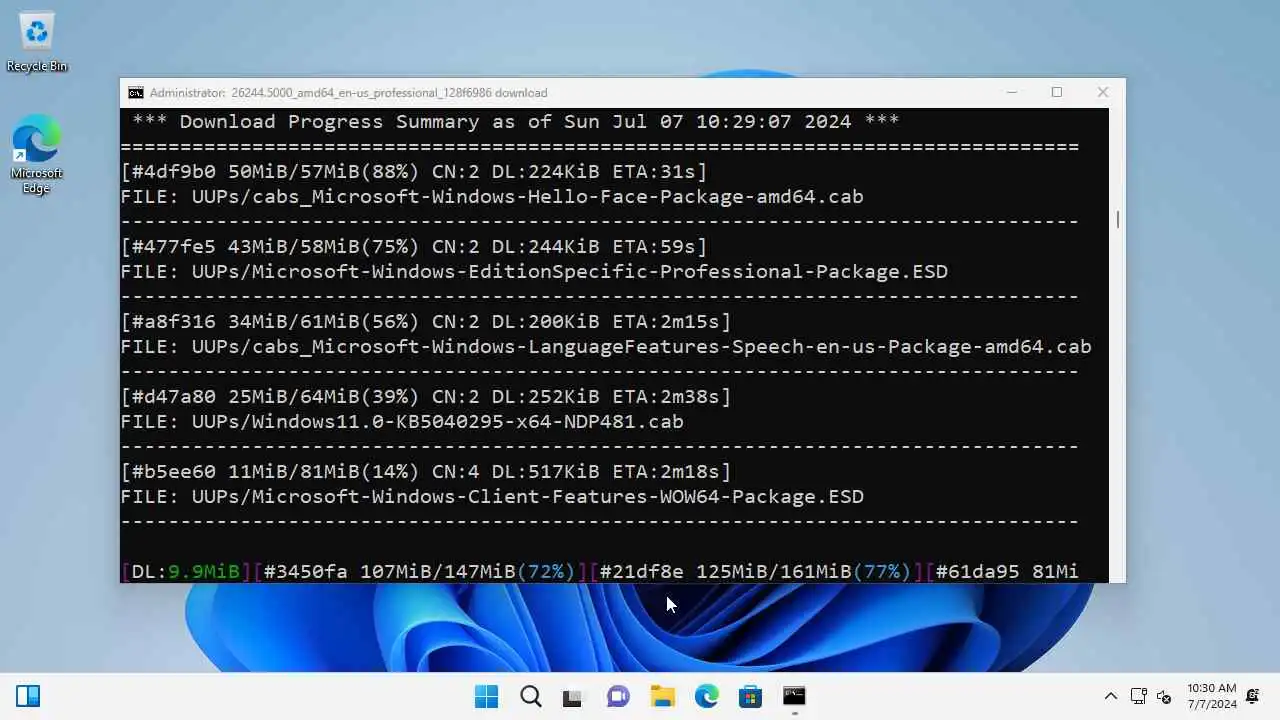Screen dimensions: 1280x720
Task: Minimize the command prompt window
Action: 1012,92
